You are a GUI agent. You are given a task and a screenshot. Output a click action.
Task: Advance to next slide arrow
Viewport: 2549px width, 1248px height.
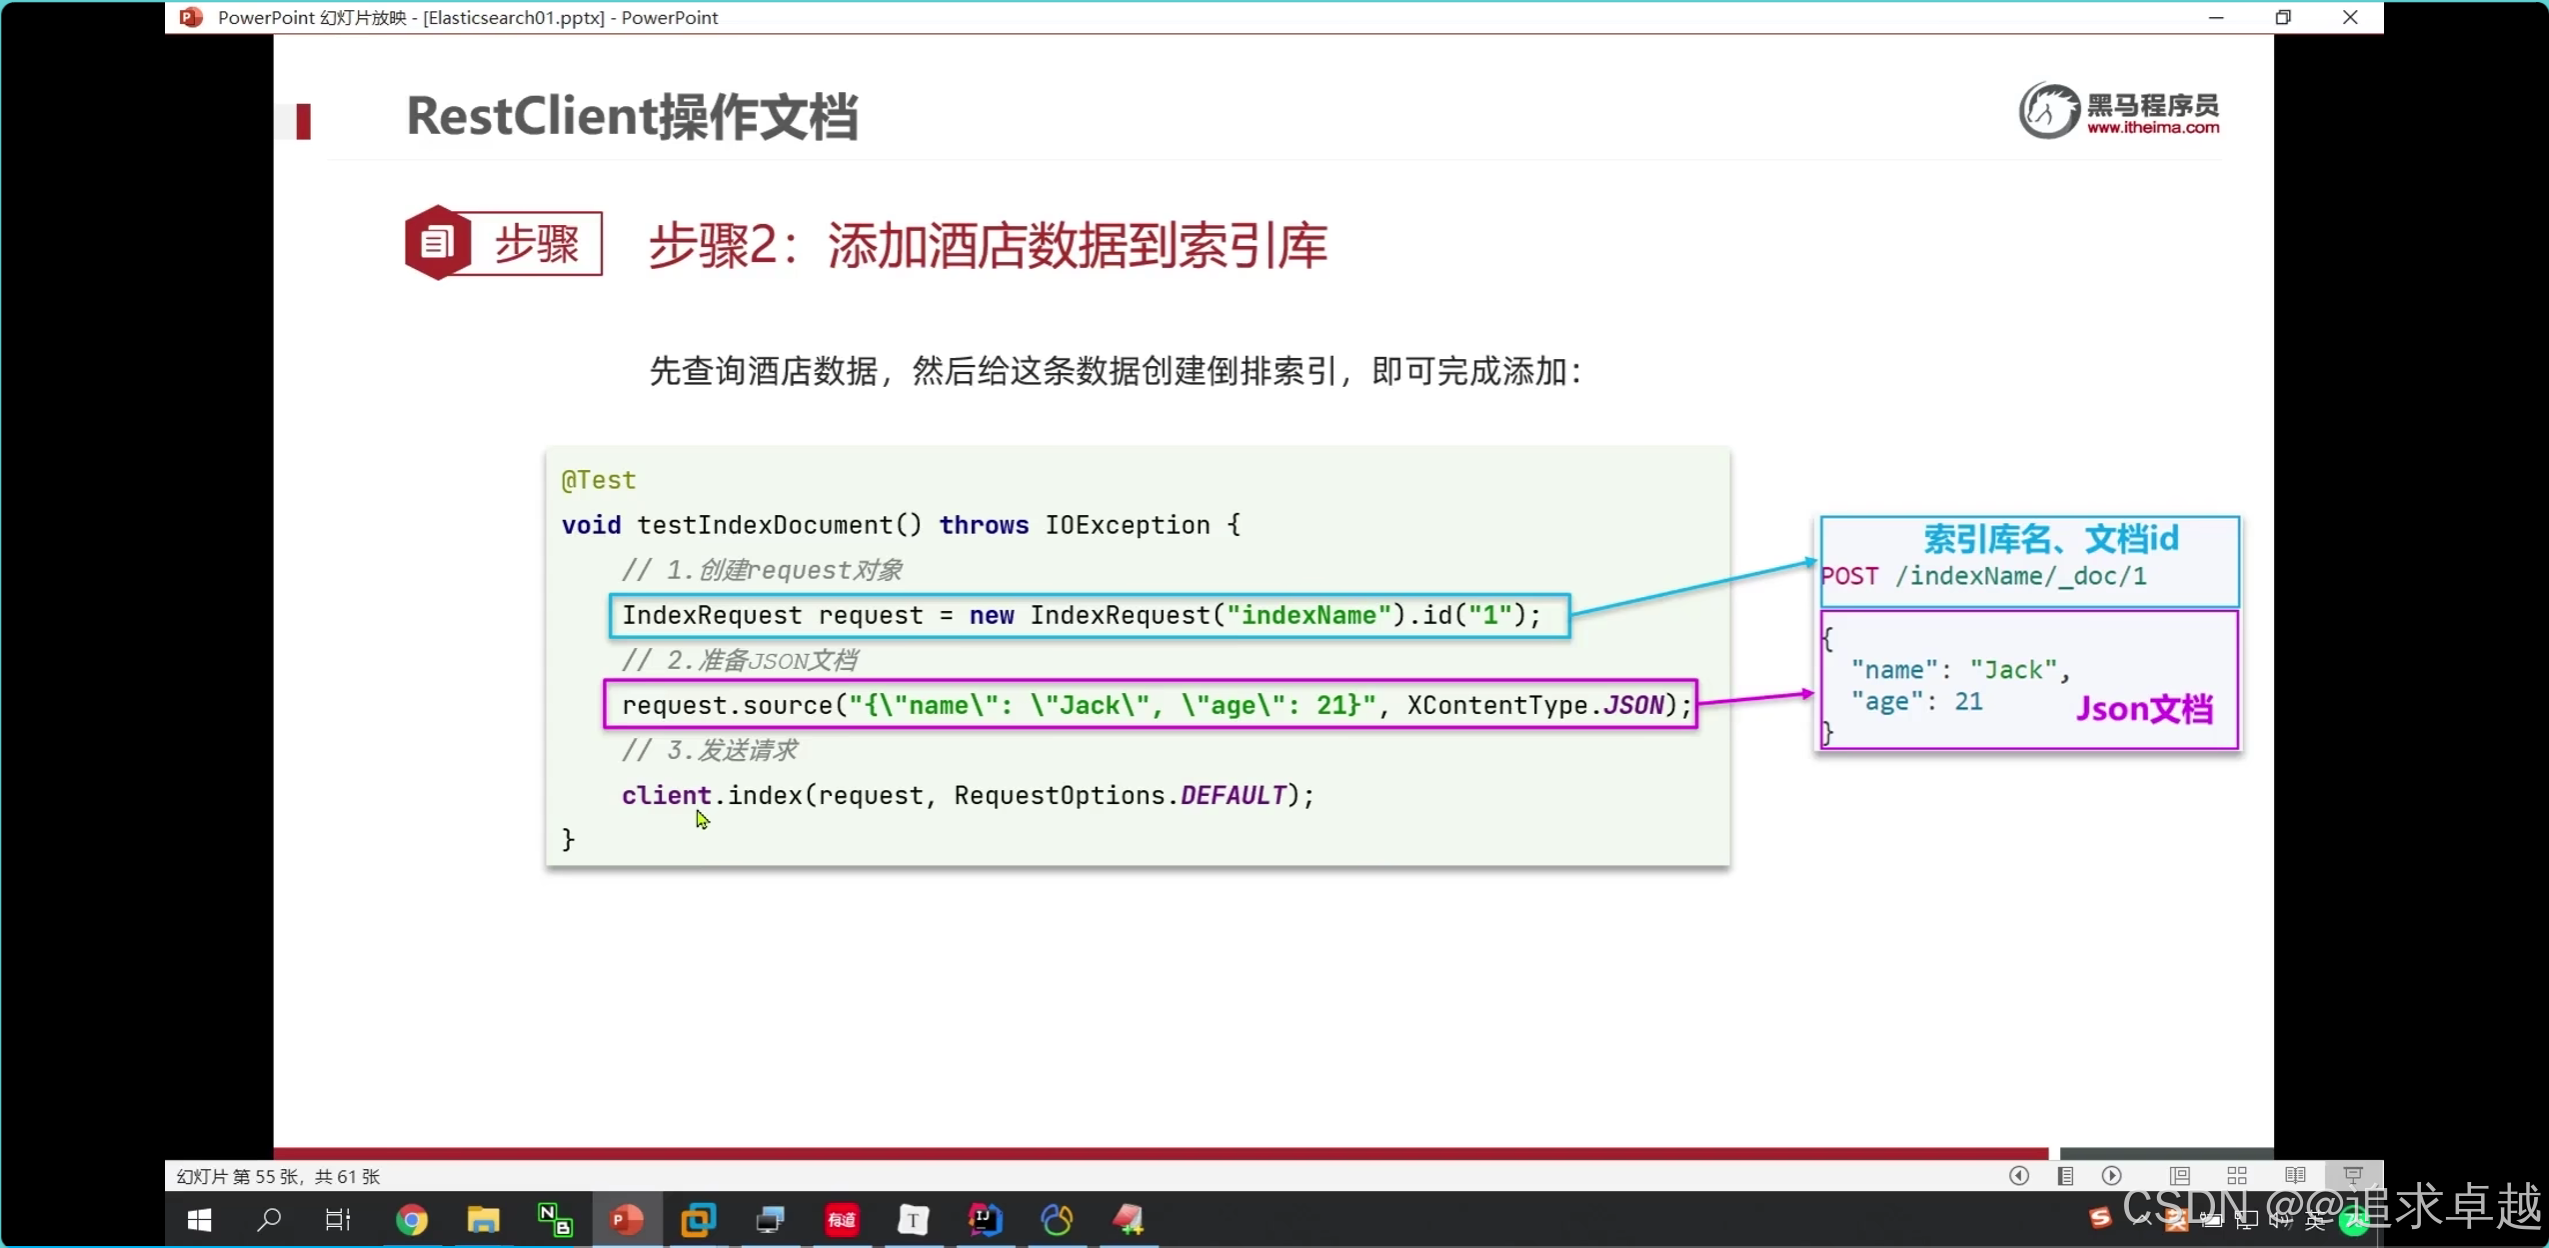[x=2111, y=1176]
